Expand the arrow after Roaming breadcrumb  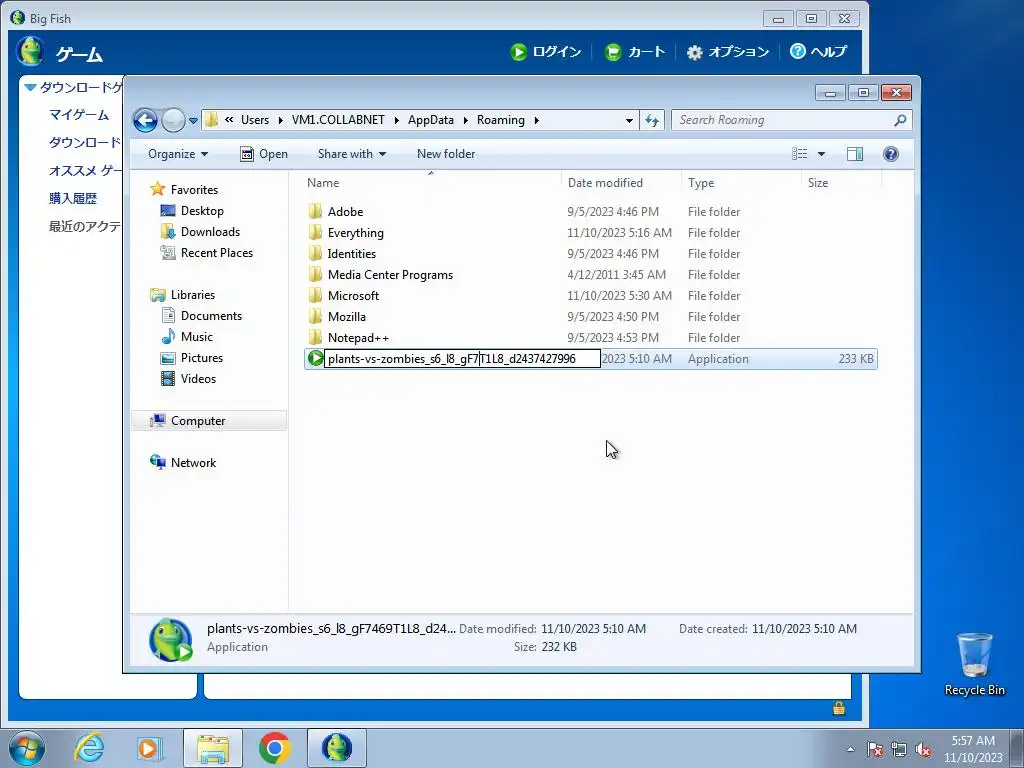(x=537, y=120)
